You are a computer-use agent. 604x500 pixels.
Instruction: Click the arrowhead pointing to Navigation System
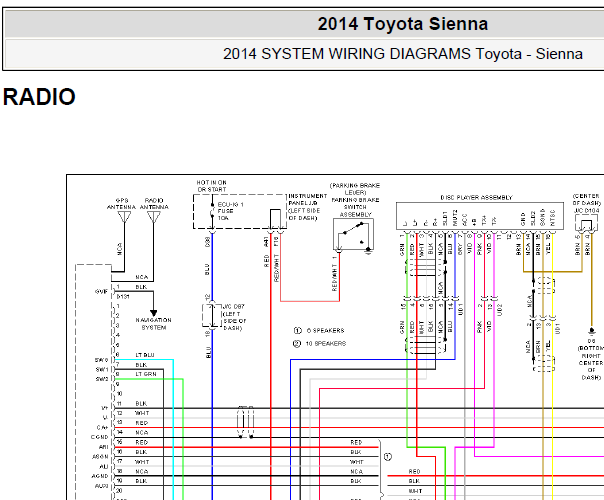[154, 313]
